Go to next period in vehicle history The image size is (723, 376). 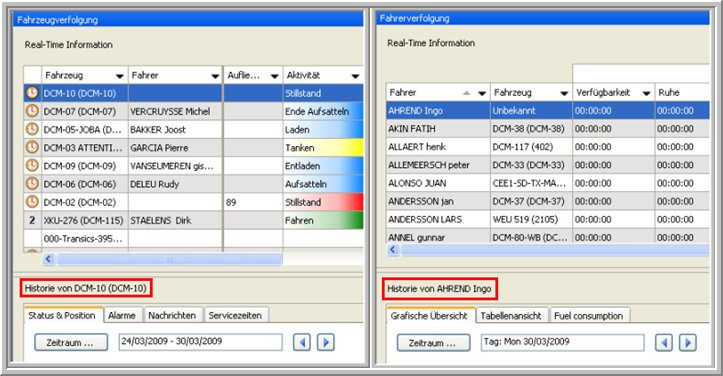pos(326,342)
